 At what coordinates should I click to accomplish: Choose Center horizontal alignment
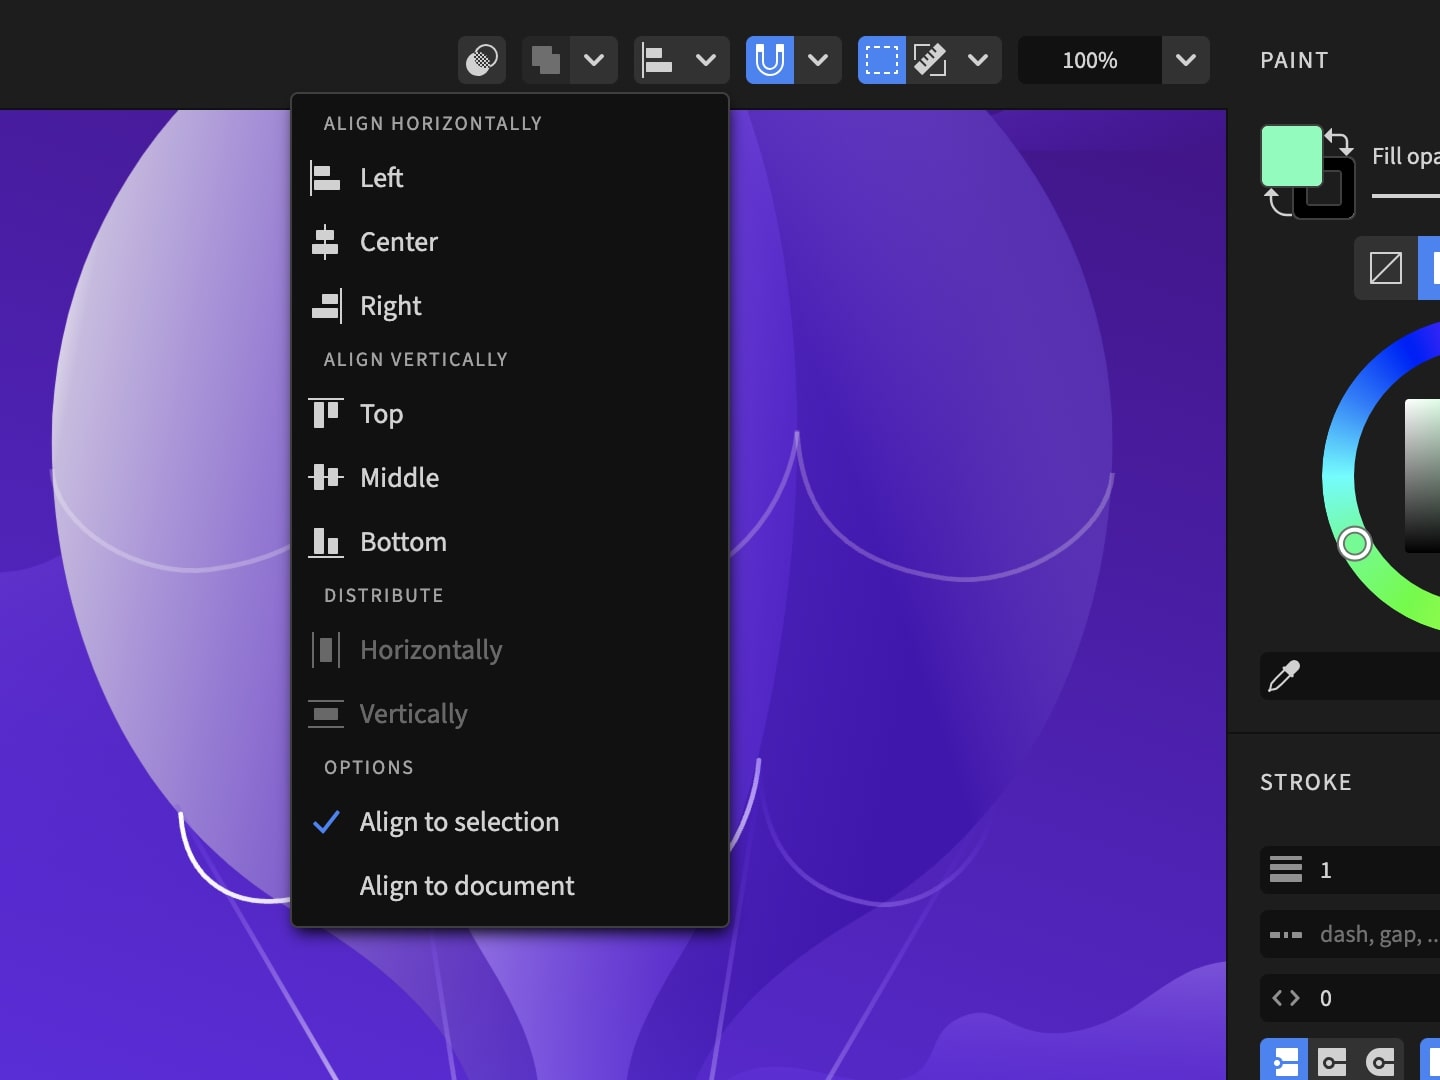point(510,242)
